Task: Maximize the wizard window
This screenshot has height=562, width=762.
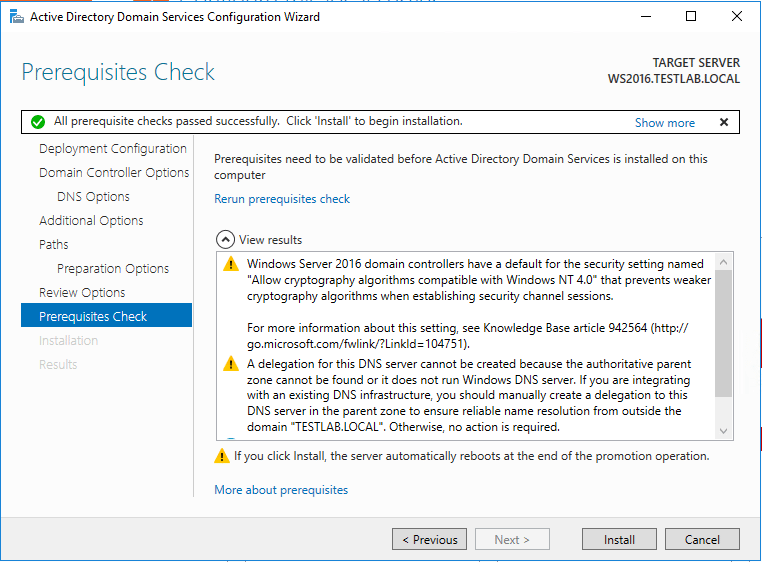Action: [691, 16]
